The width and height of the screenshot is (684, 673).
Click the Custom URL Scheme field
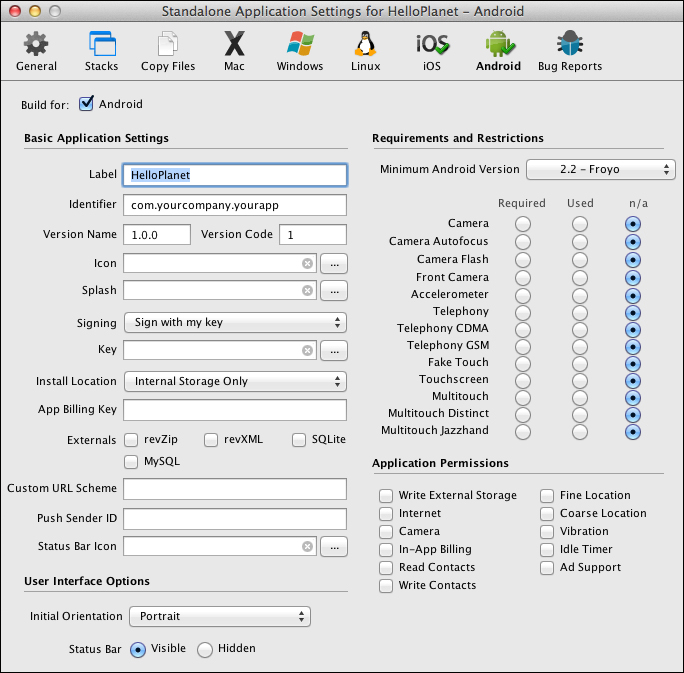(x=235, y=489)
